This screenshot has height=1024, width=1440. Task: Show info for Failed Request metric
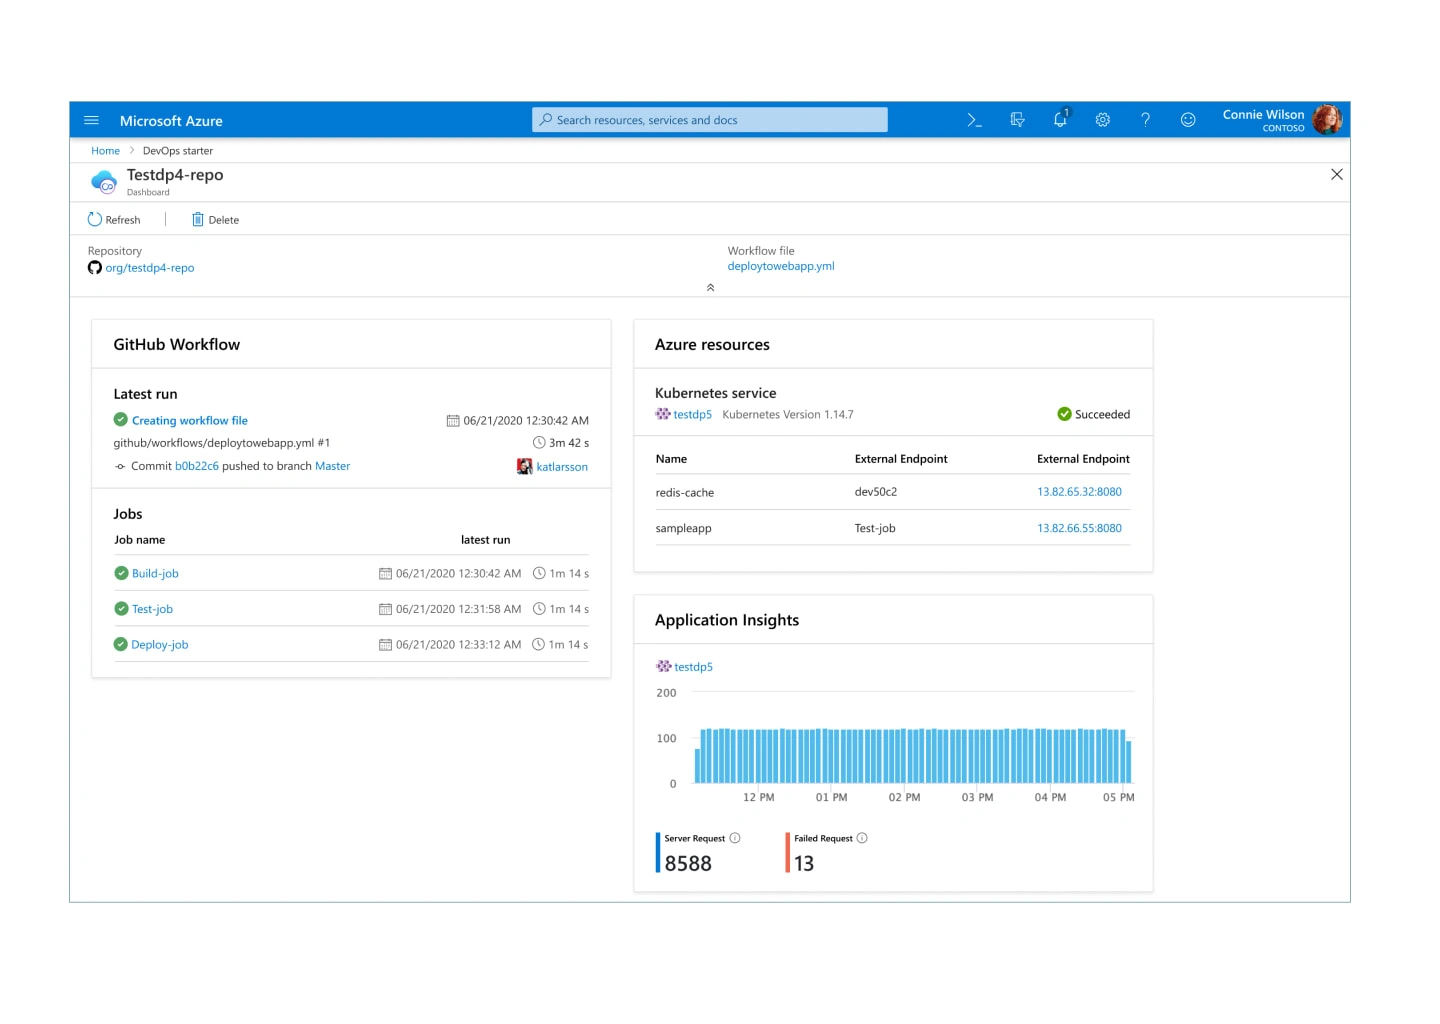click(862, 838)
